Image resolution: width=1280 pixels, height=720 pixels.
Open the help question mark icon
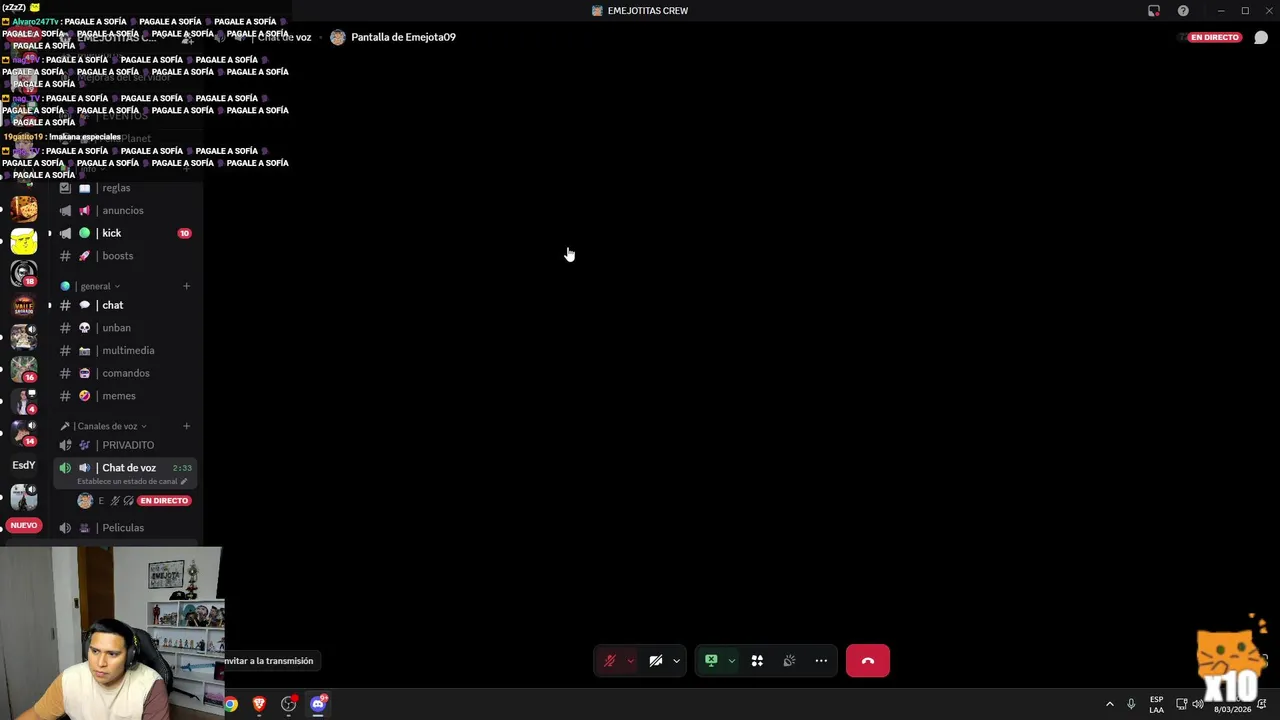click(1183, 11)
